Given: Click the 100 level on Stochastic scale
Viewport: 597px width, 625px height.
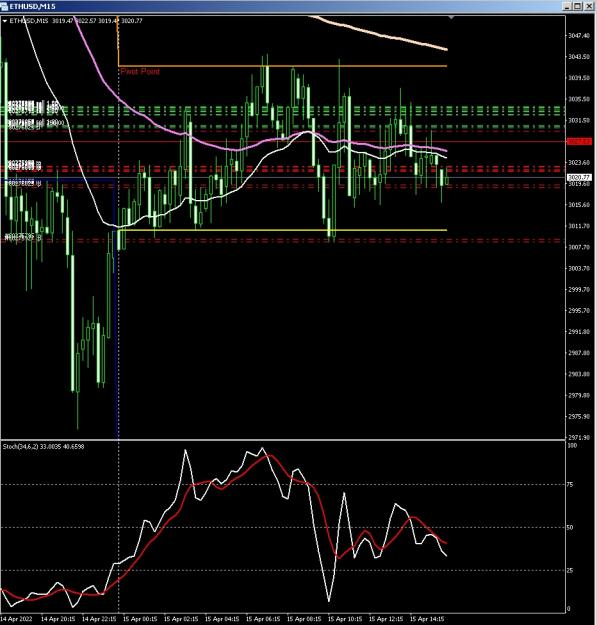Looking at the screenshot, I should pyautogui.click(x=571, y=446).
